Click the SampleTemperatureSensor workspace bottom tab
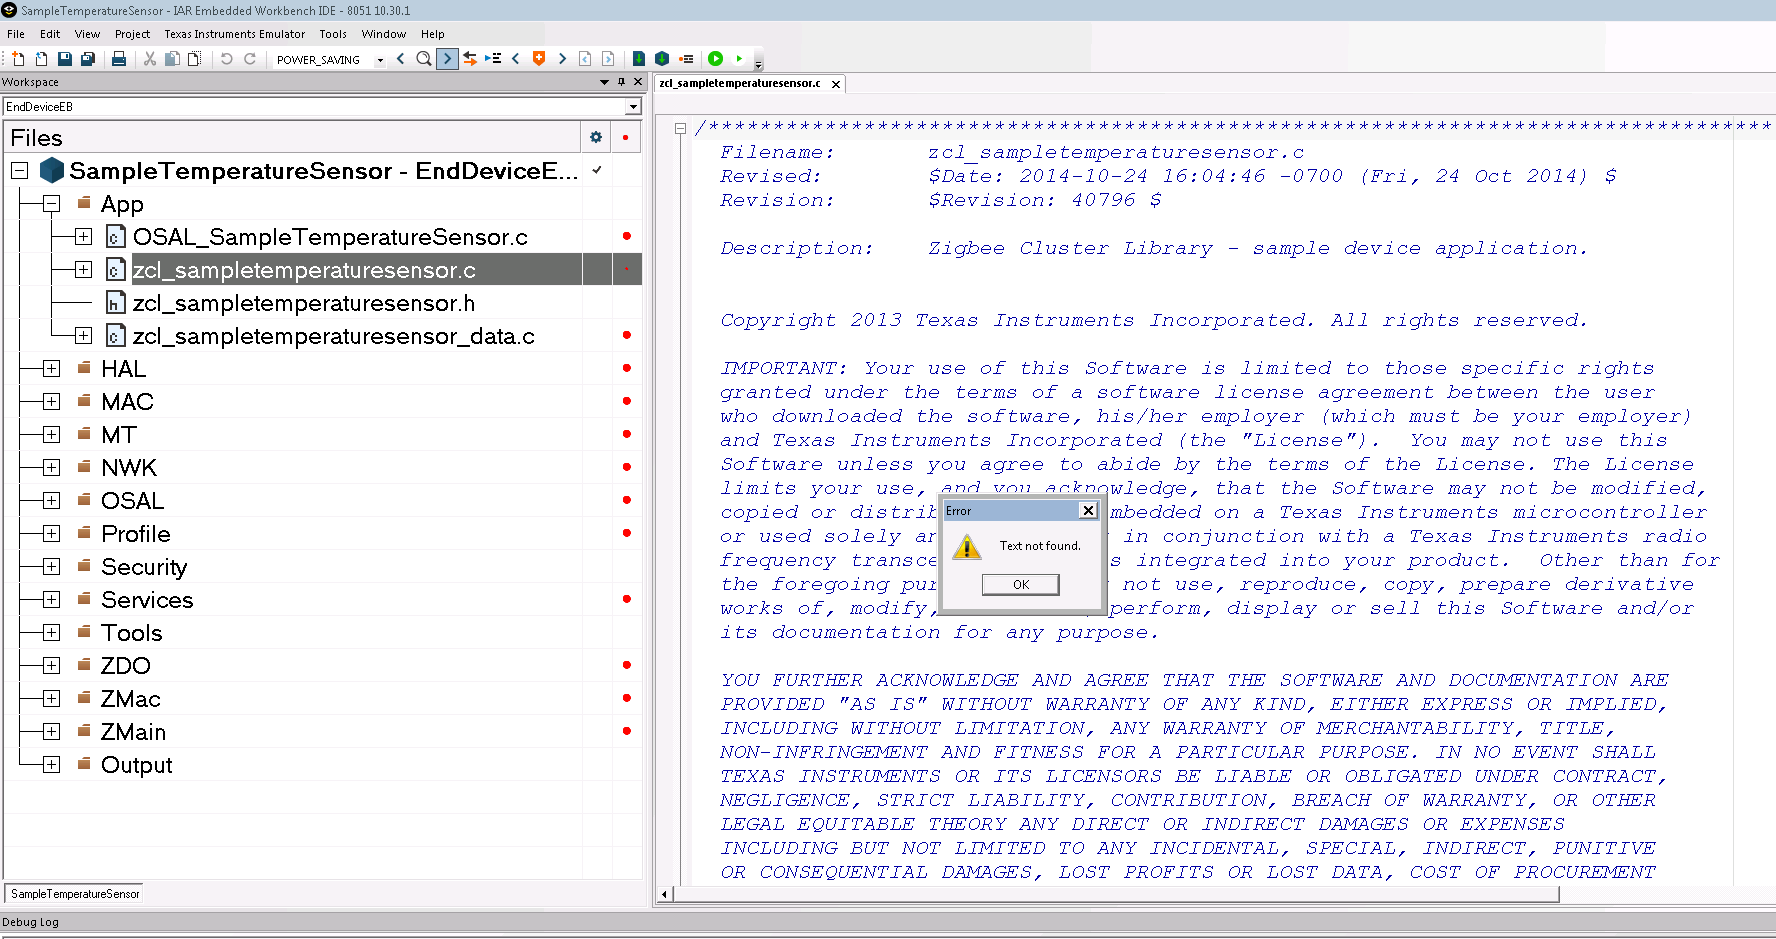Image resolution: width=1776 pixels, height=939 pixels. 75,894
